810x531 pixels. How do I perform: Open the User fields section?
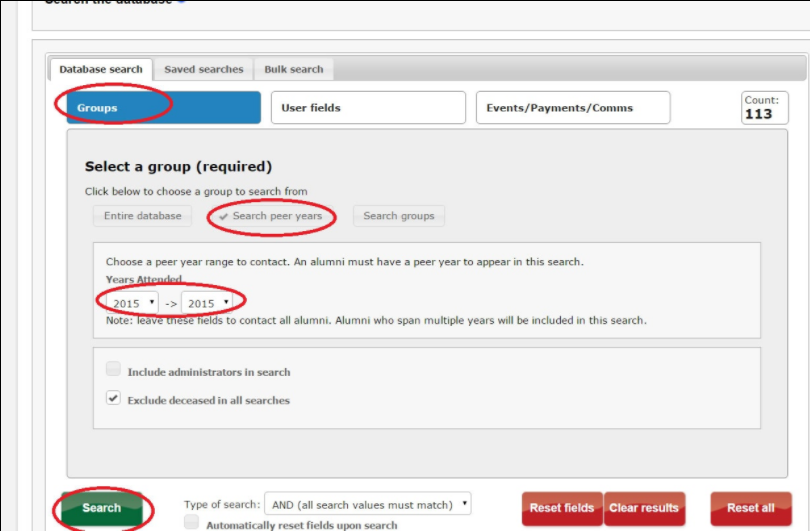(367, 108)
